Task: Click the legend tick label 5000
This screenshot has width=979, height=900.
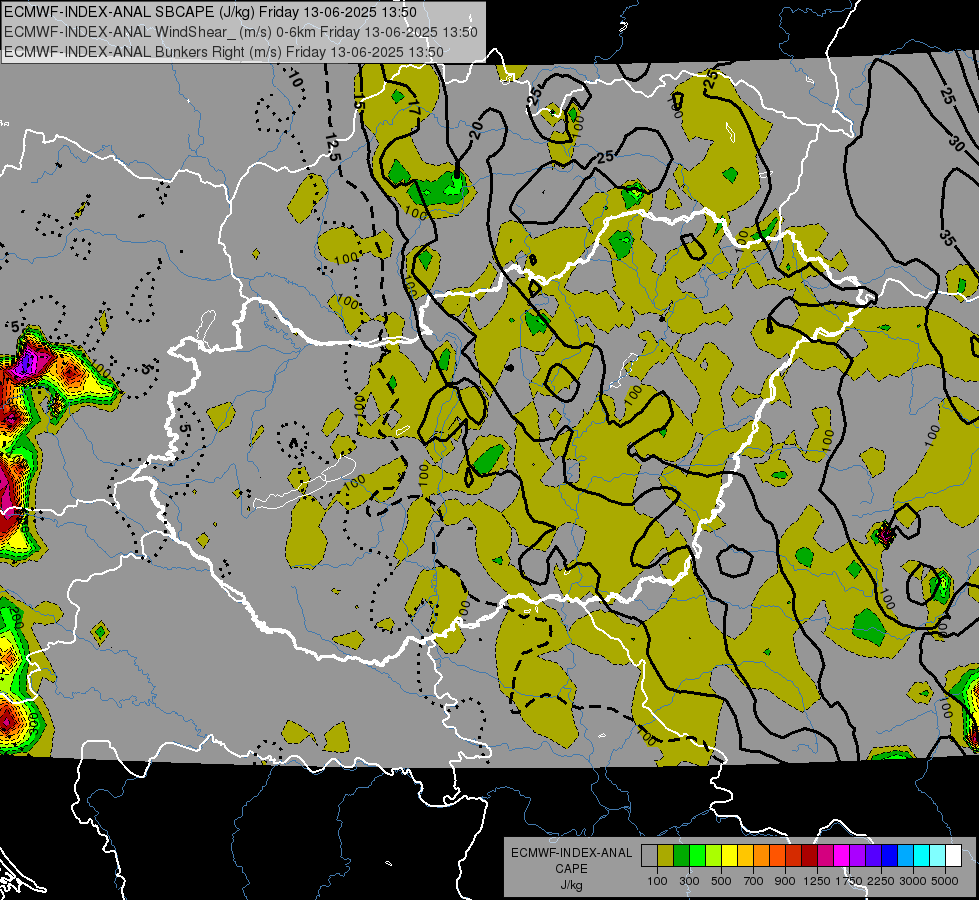Action: 945,881
